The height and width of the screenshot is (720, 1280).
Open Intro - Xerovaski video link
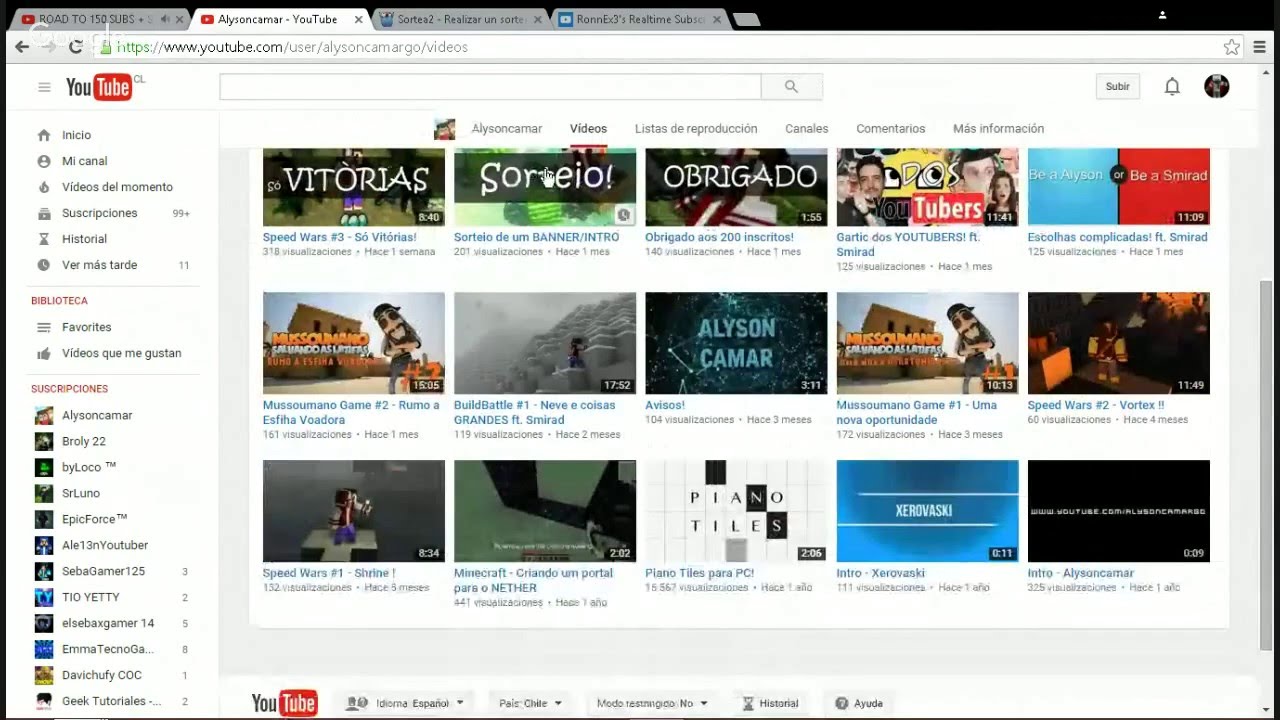point(880,573)
